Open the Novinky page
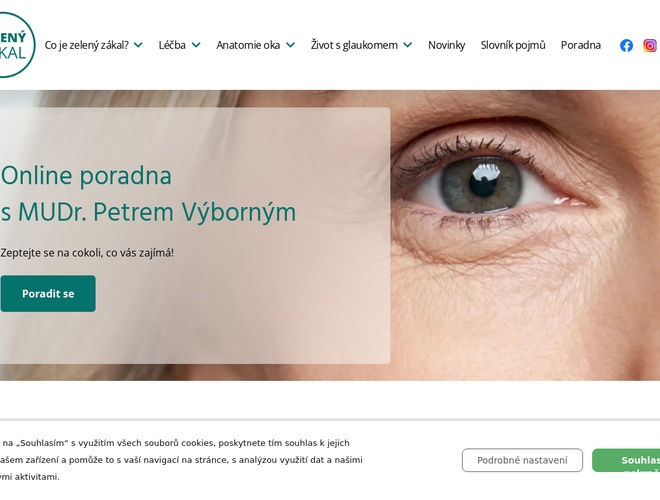Viewport: 660px width, 500px height. pyautogui.click(x=447, y=45)
